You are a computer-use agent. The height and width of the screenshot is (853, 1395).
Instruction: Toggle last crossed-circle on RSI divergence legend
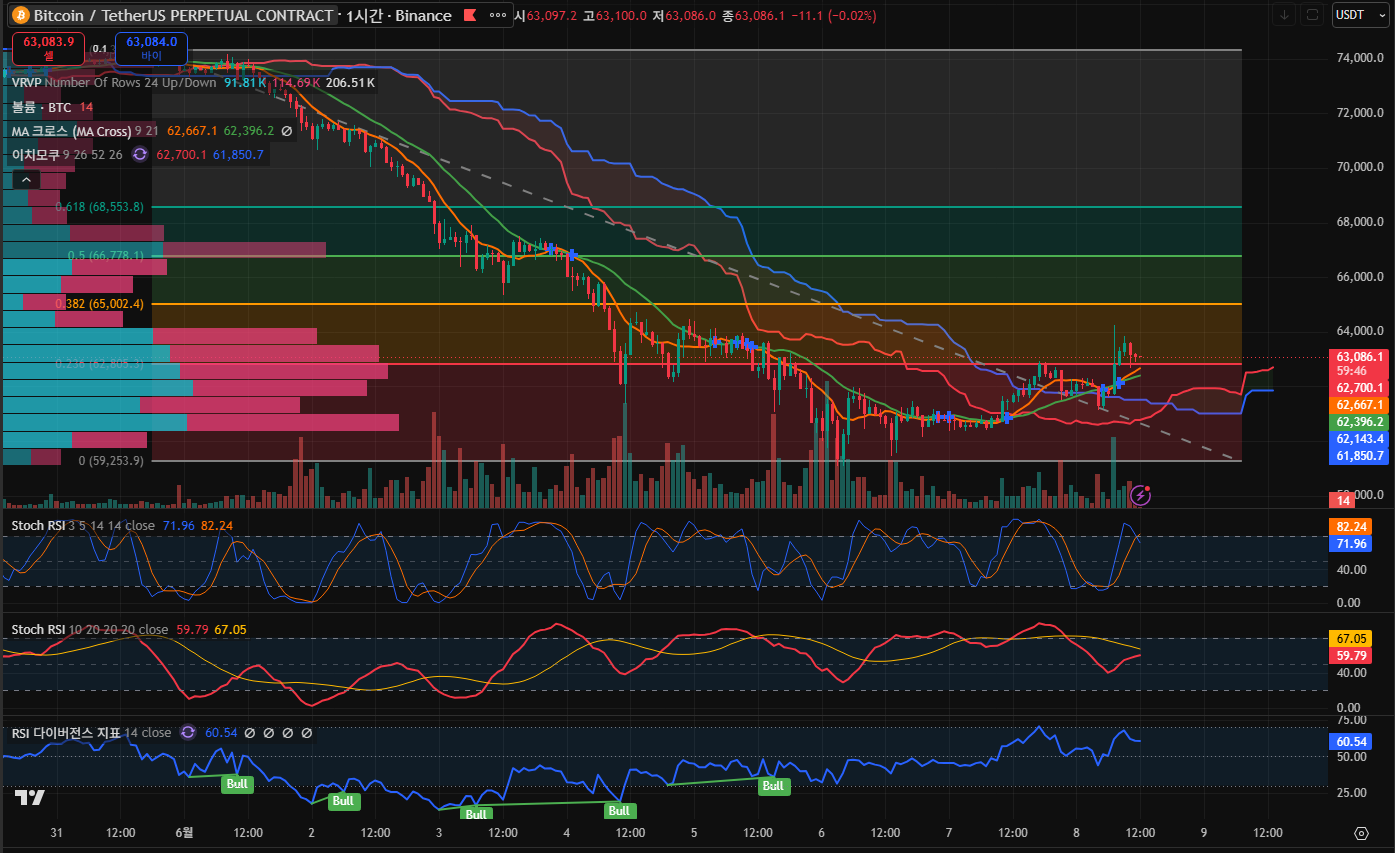307,733
